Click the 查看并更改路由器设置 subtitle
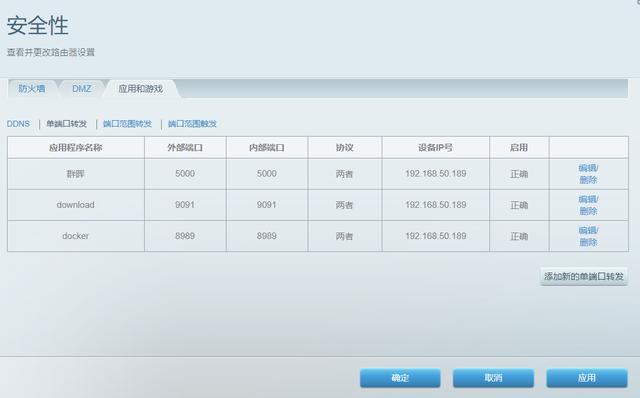 51,52
